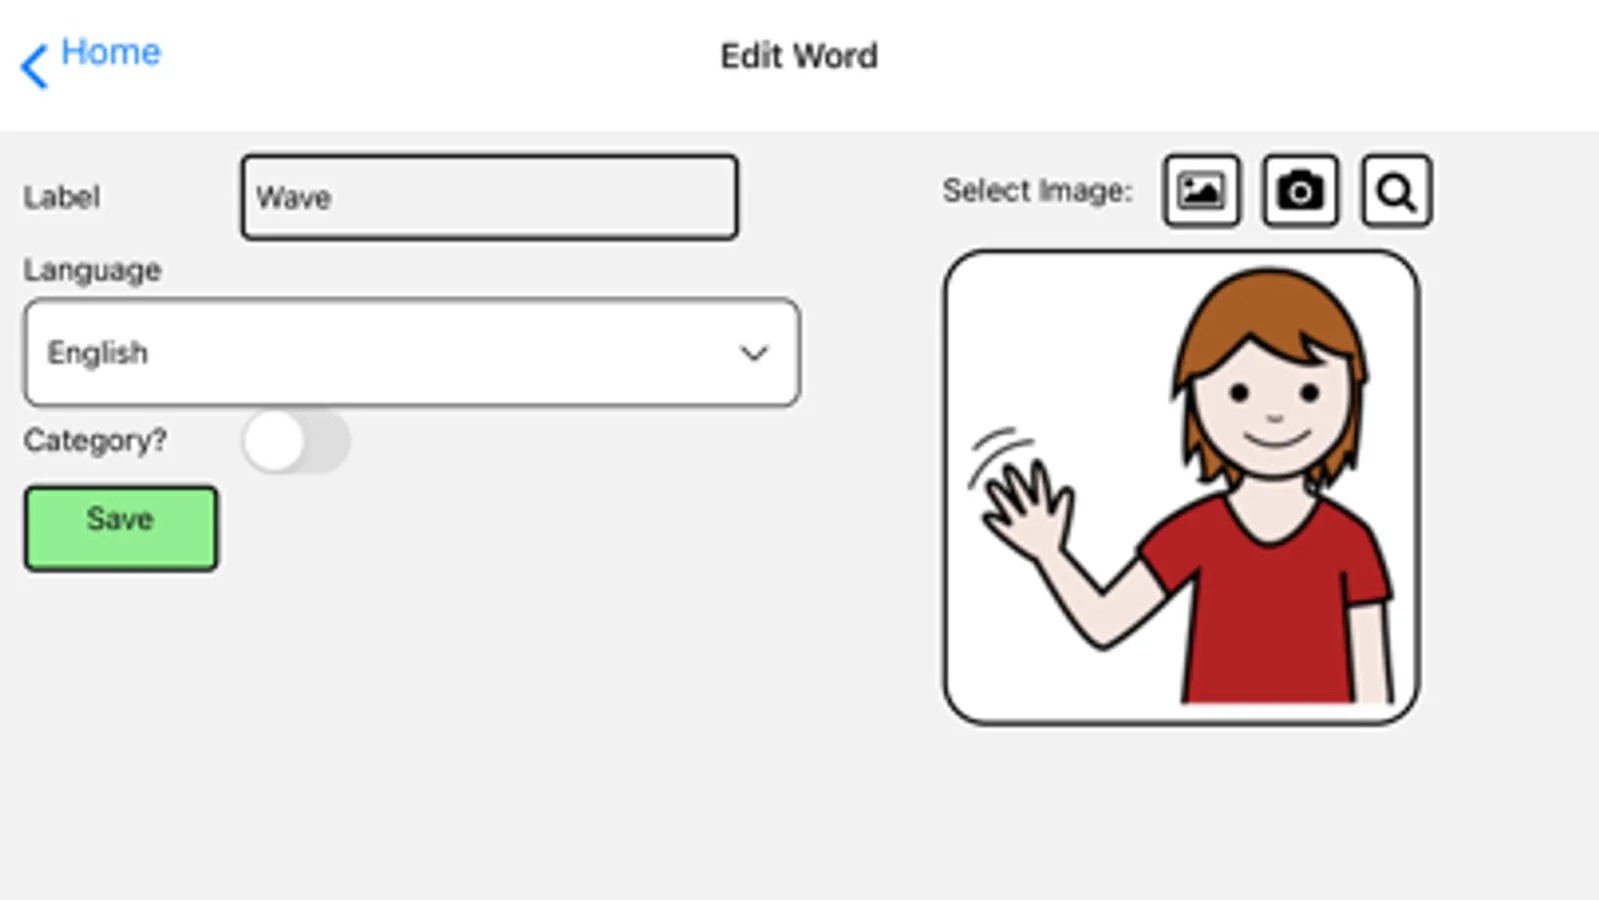The width and height of the screenshot is (1599, 900).
Task: Click the Category? caption text
Action: [95, 440]
